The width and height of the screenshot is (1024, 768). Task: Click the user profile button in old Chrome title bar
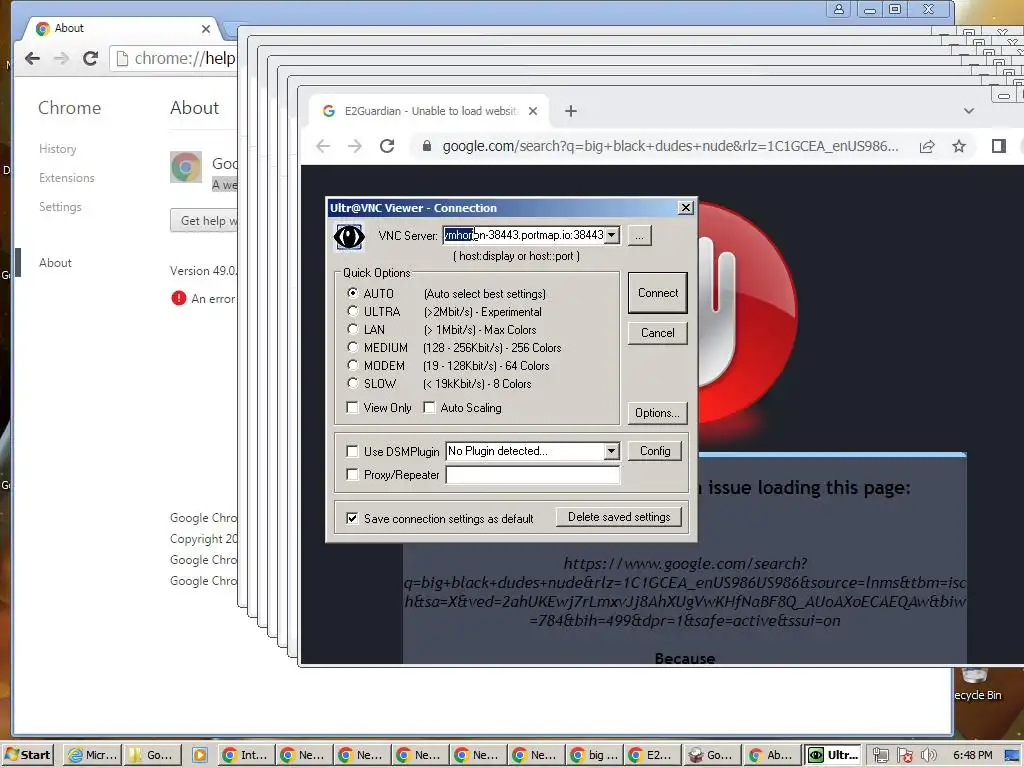click(x=839, y=9)
